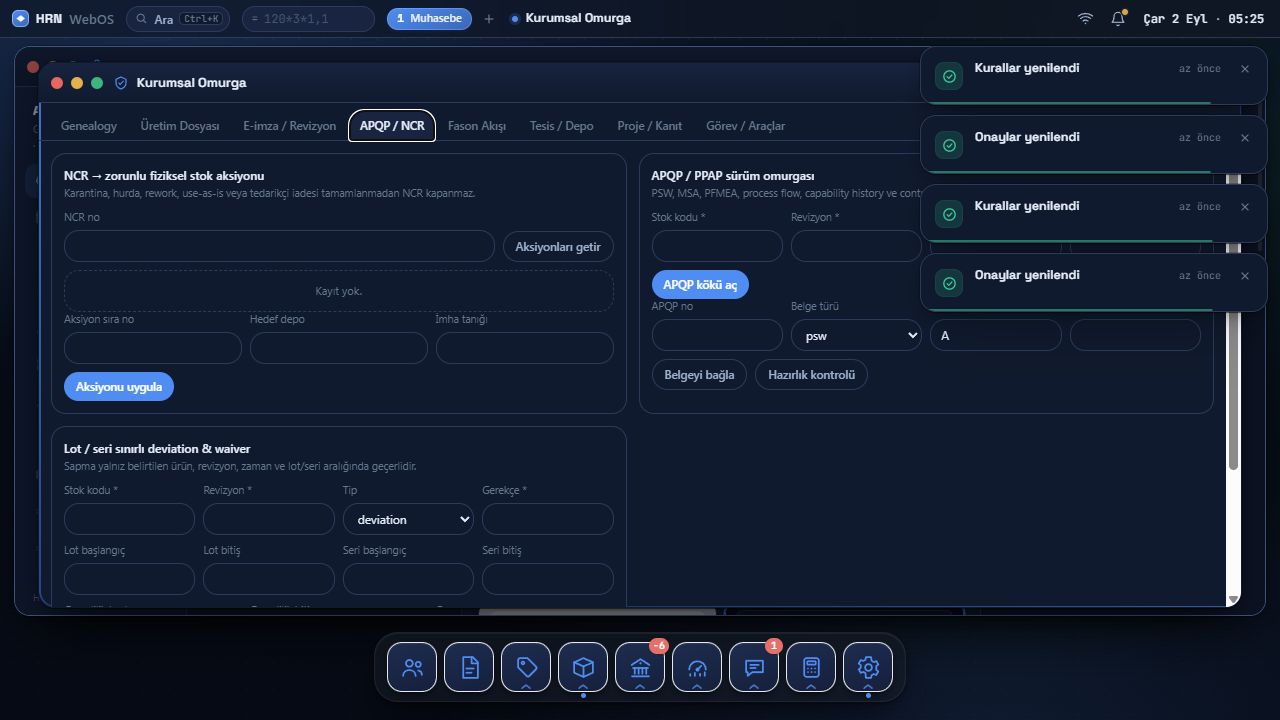Dismiss the last 'Onaylar yenilendi' notification
This screenshot has height=720, width=1280.
(1245, 276)
